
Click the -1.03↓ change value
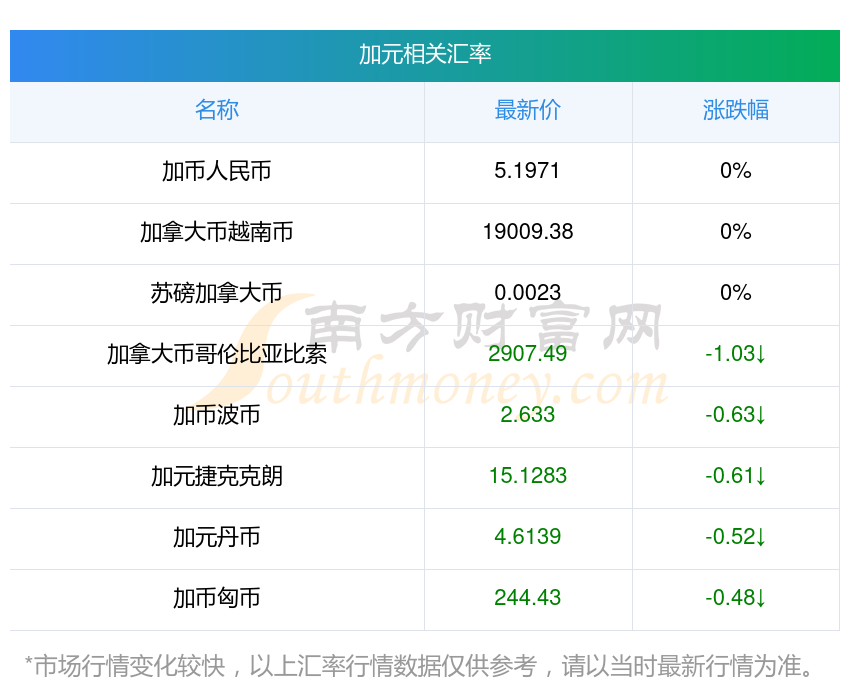(x=736, y=354)
